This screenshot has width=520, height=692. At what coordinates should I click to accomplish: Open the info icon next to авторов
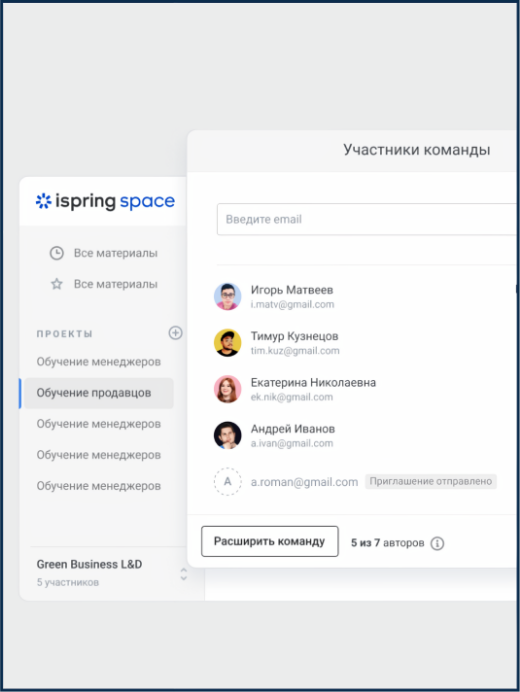click(437, 543)
